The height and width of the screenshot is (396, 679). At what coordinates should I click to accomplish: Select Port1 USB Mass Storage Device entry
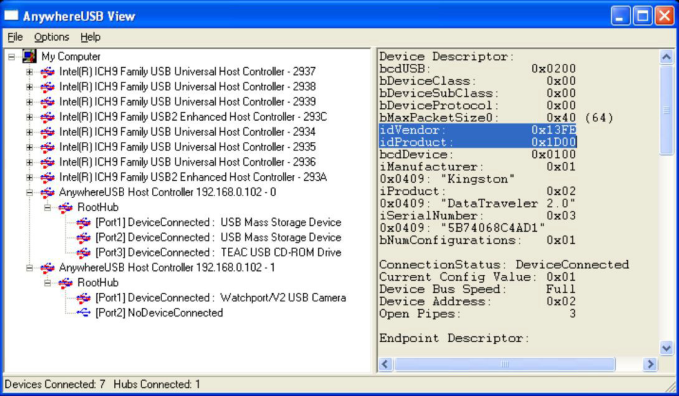tap(218, 223)
